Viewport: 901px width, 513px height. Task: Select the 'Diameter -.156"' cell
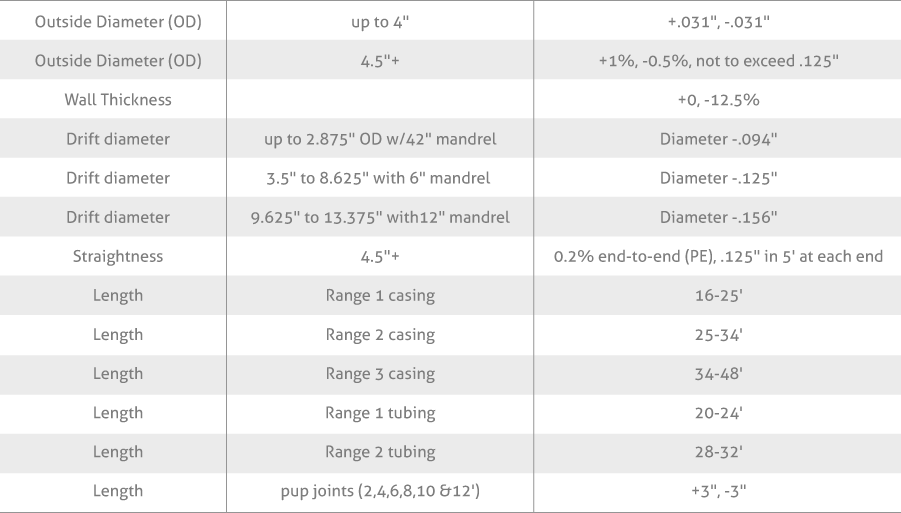click(718, 217)
